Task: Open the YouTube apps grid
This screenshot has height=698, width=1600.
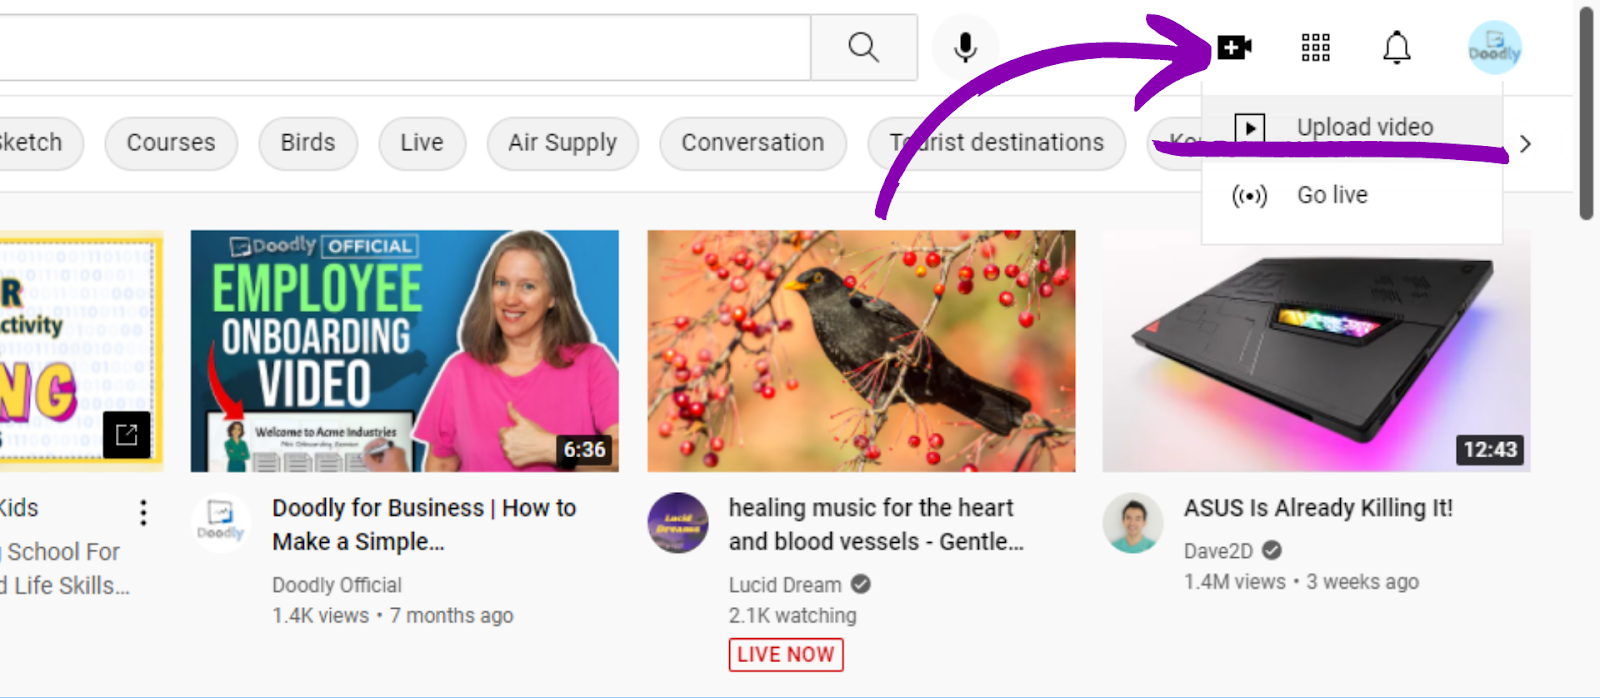Action: coord(1315,47)
